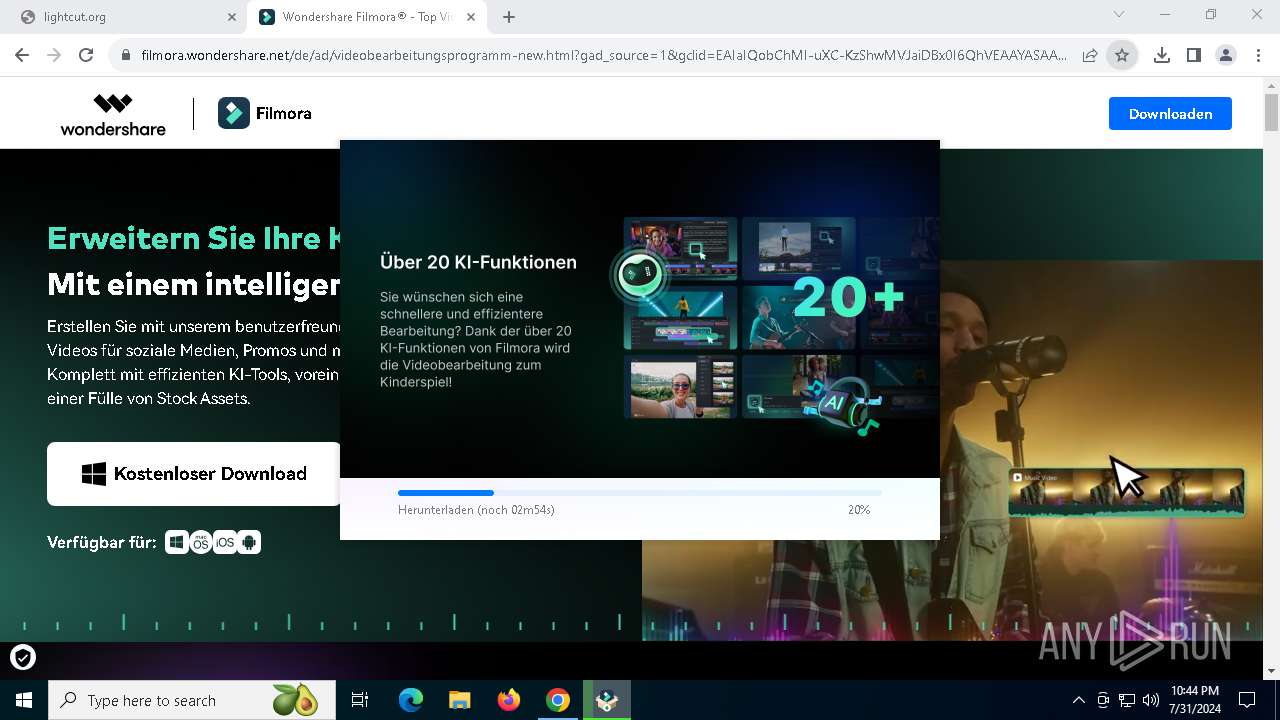The height and width of the screenshot is (720, 1280).
Task: Click Herunterladen remaining time text
Action: coord(476,510)
